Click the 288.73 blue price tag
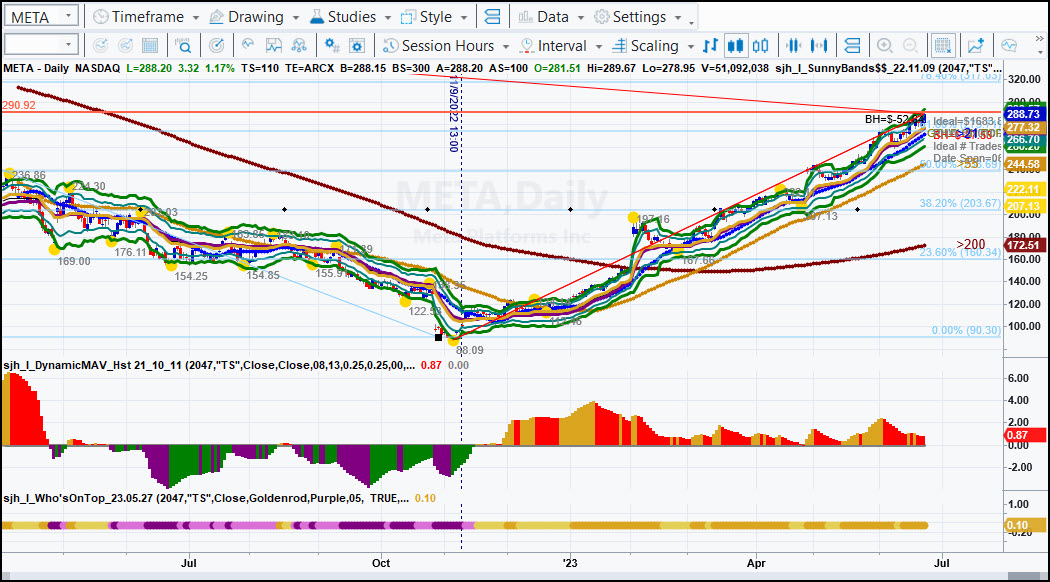This screenshot has height=582, width=1050. tap(1023, 115)
